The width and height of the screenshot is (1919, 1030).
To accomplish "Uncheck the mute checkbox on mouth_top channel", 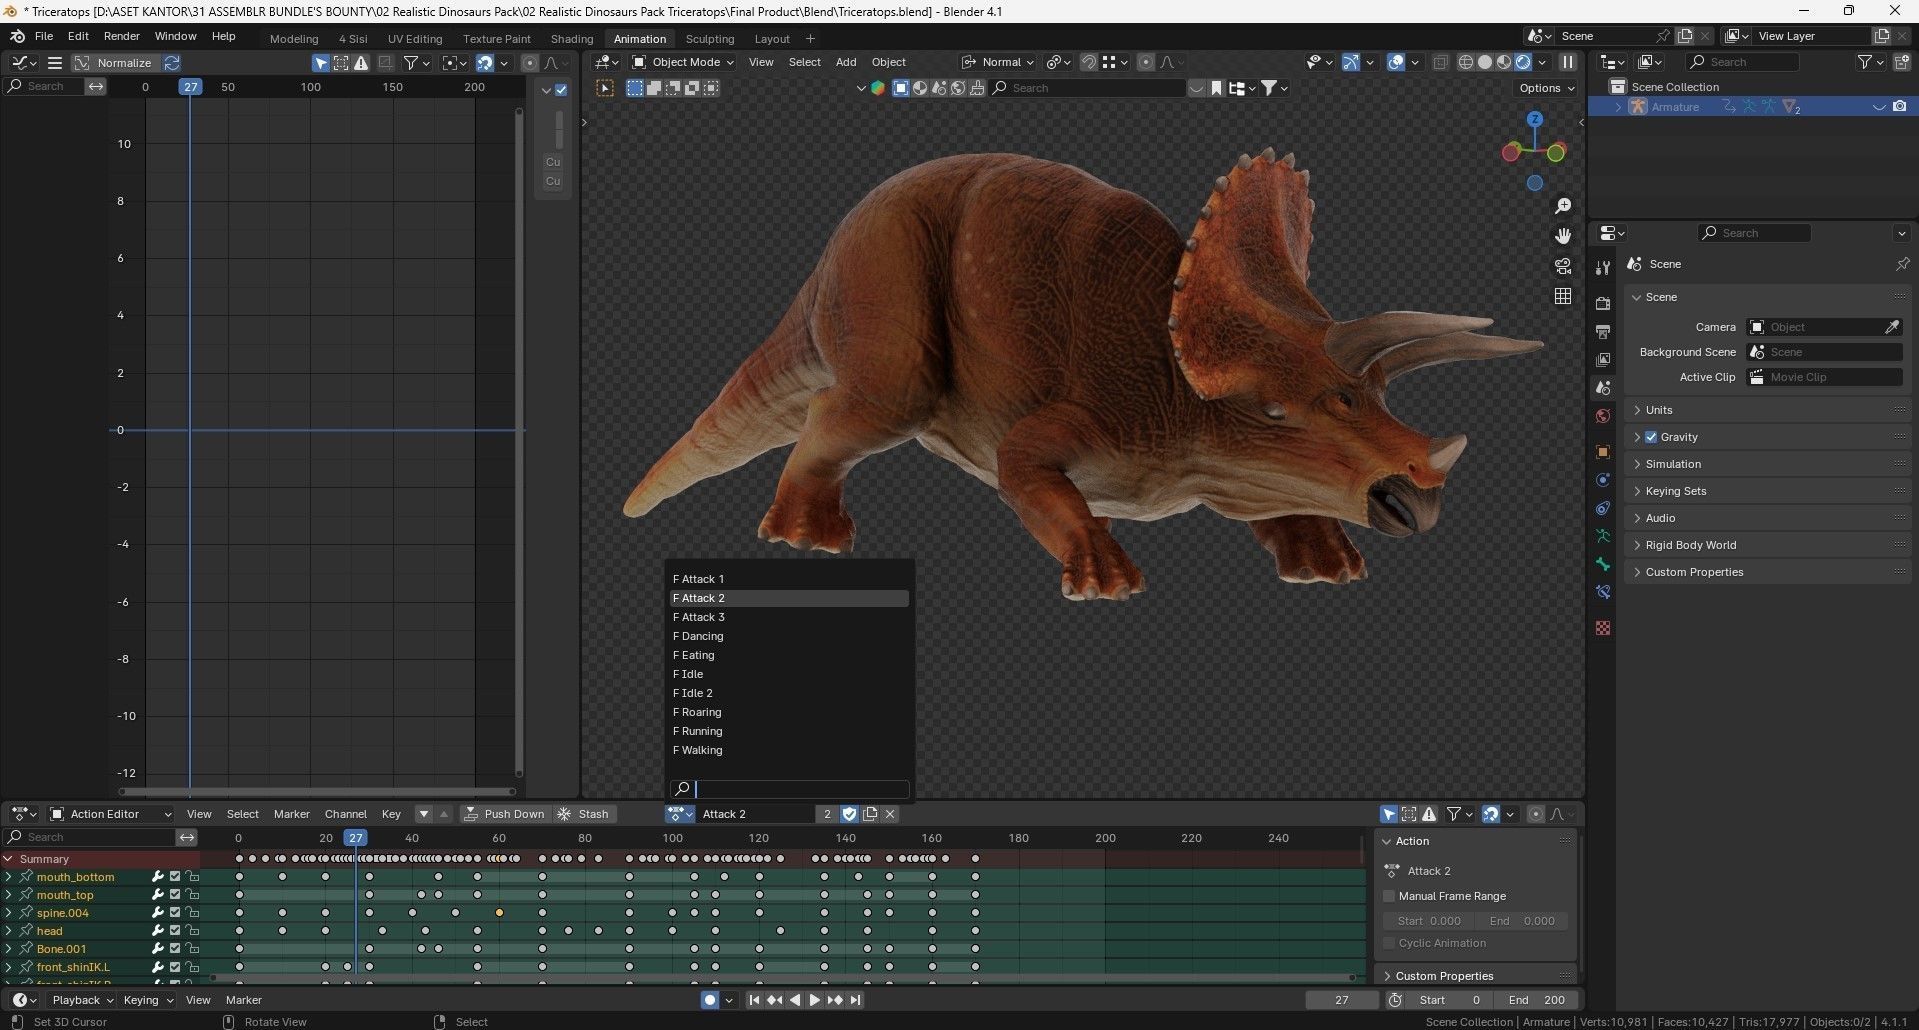I will point(175,895).
